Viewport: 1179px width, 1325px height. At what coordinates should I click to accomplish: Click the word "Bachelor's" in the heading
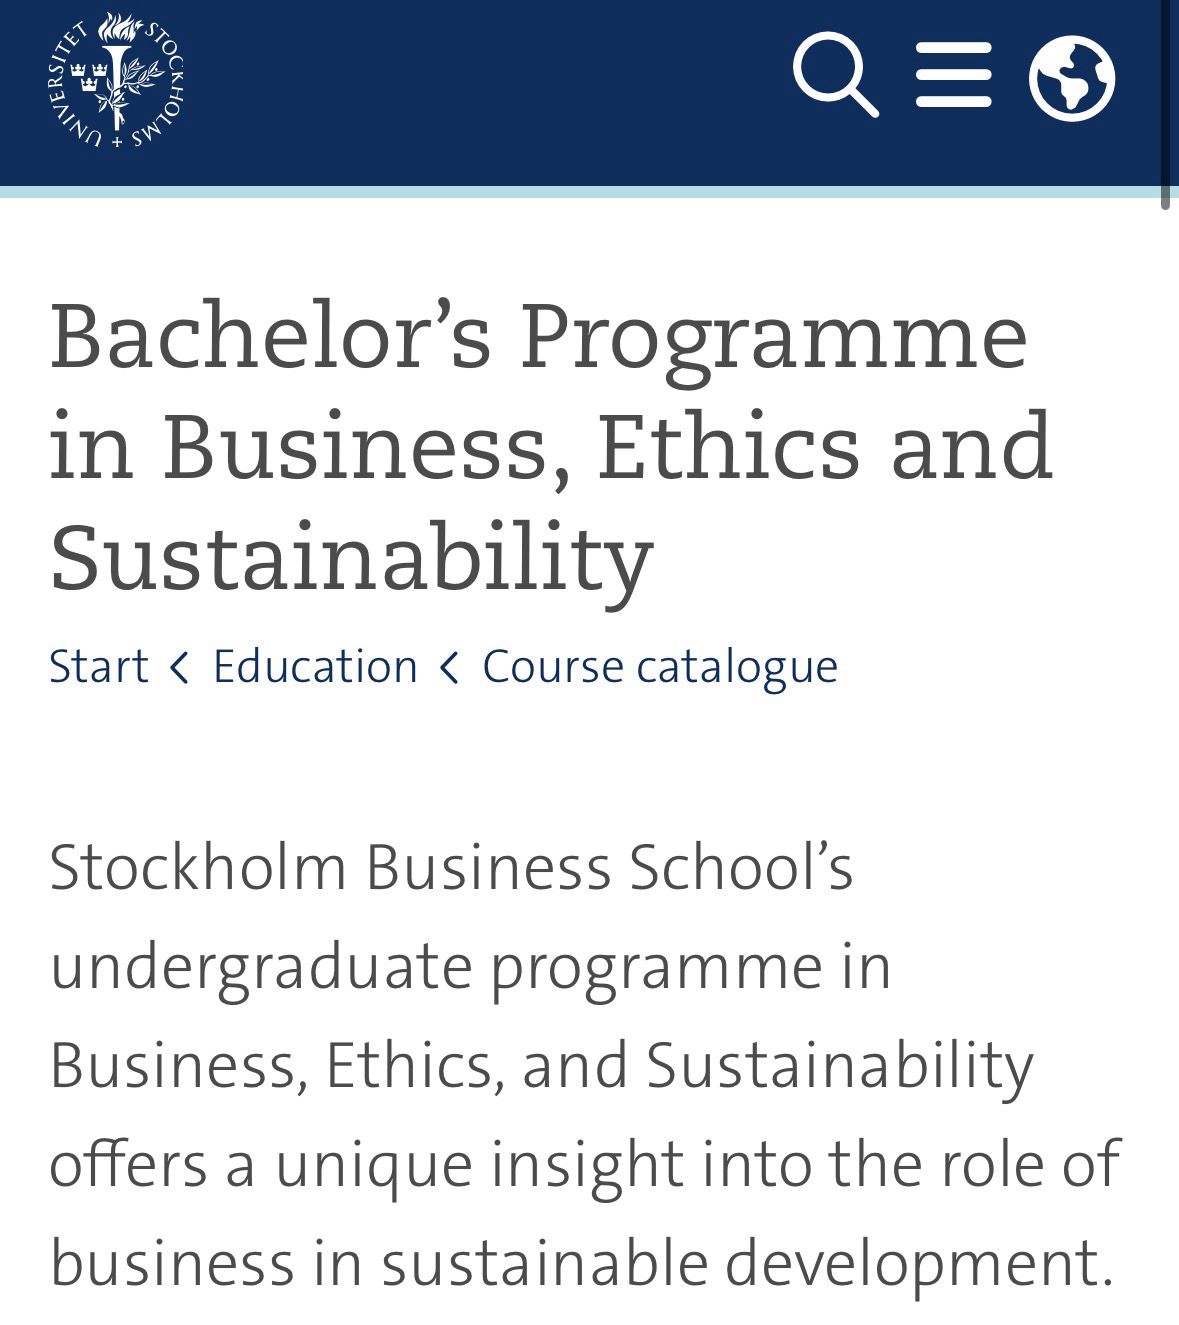270,336
